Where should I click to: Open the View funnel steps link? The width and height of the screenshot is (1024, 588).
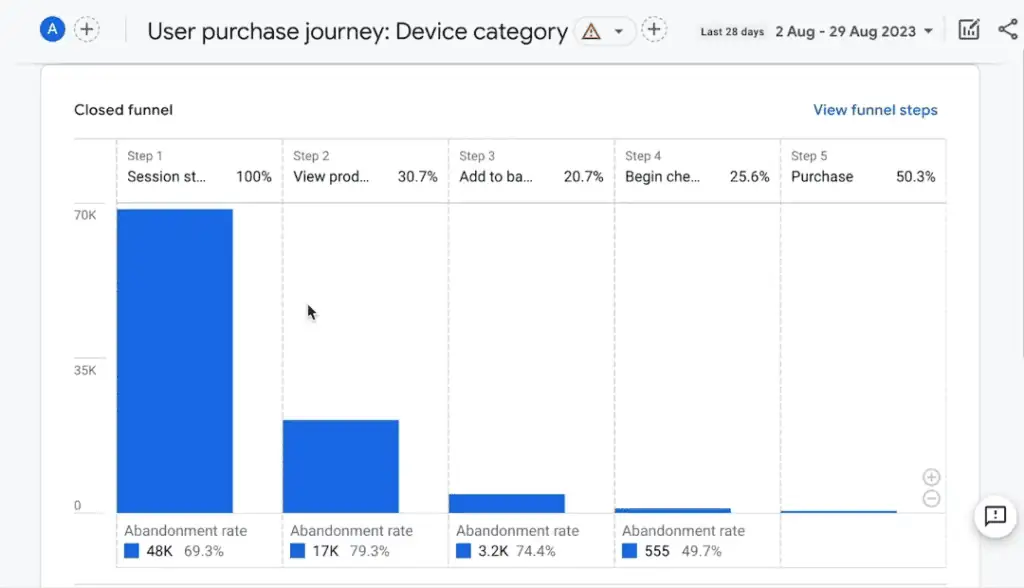point(875,110)
